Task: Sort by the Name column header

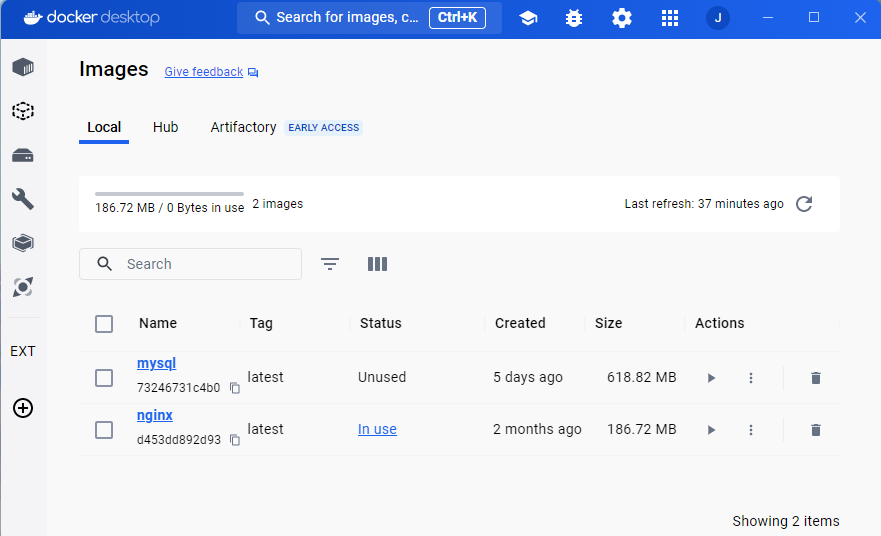Action: (158, 323)
